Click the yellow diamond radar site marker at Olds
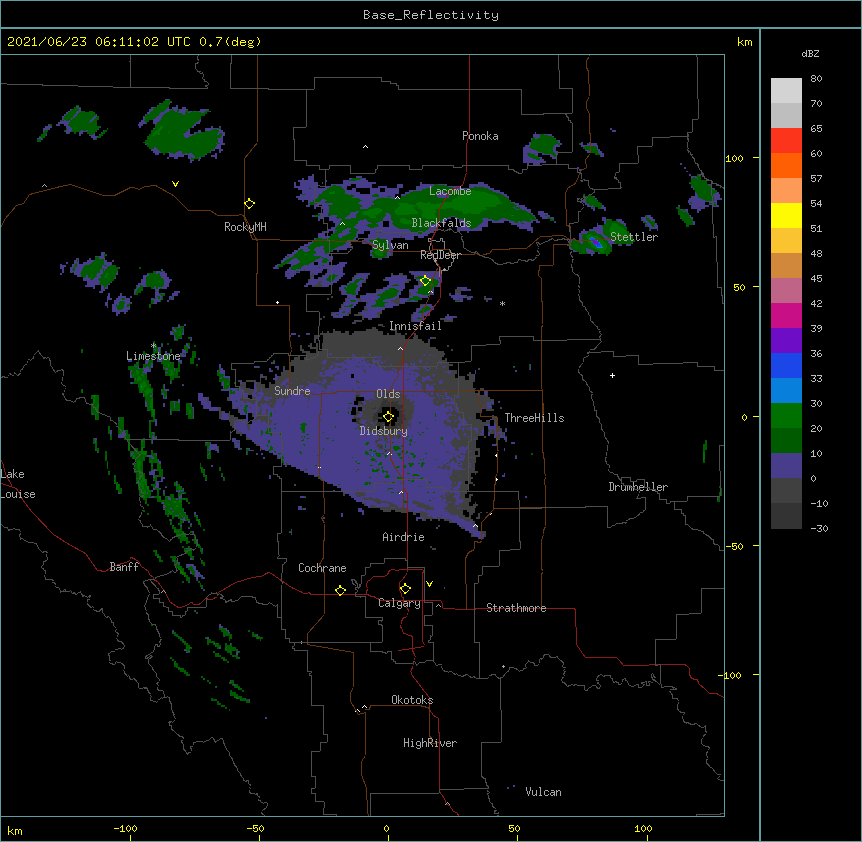Screen dimensions: 862x842 pos(388,417)
